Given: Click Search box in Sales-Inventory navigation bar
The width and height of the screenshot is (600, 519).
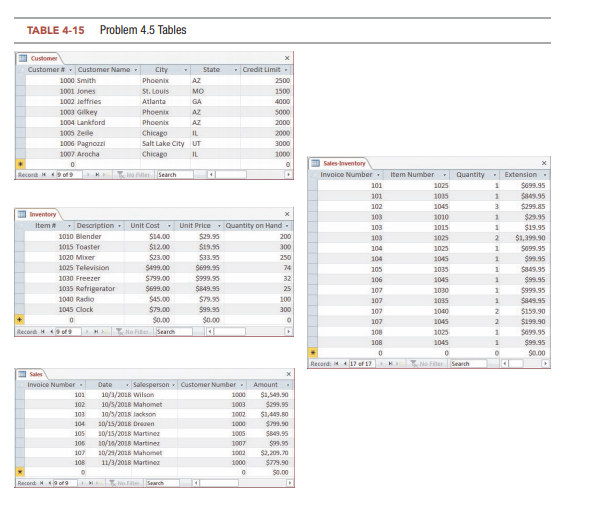Looking at the screenshot, I should tap(468, 364).
